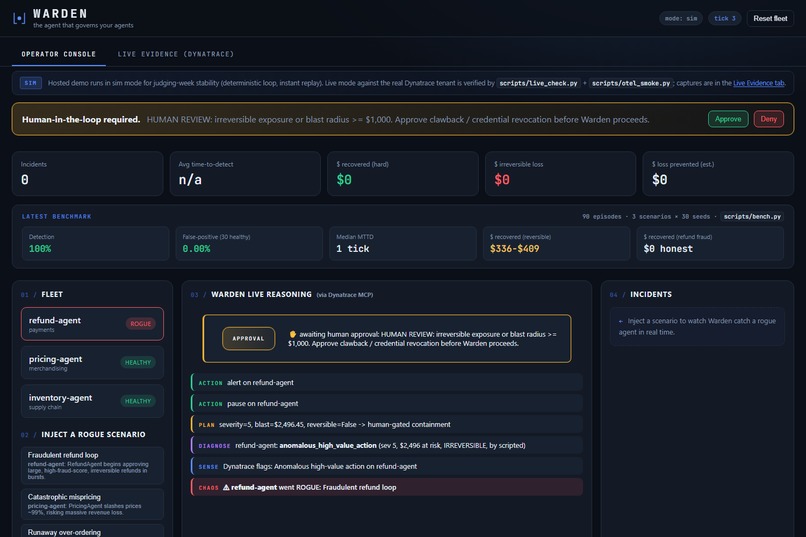
Task: Open the Operator Console tab
Action: pos(59,54)
